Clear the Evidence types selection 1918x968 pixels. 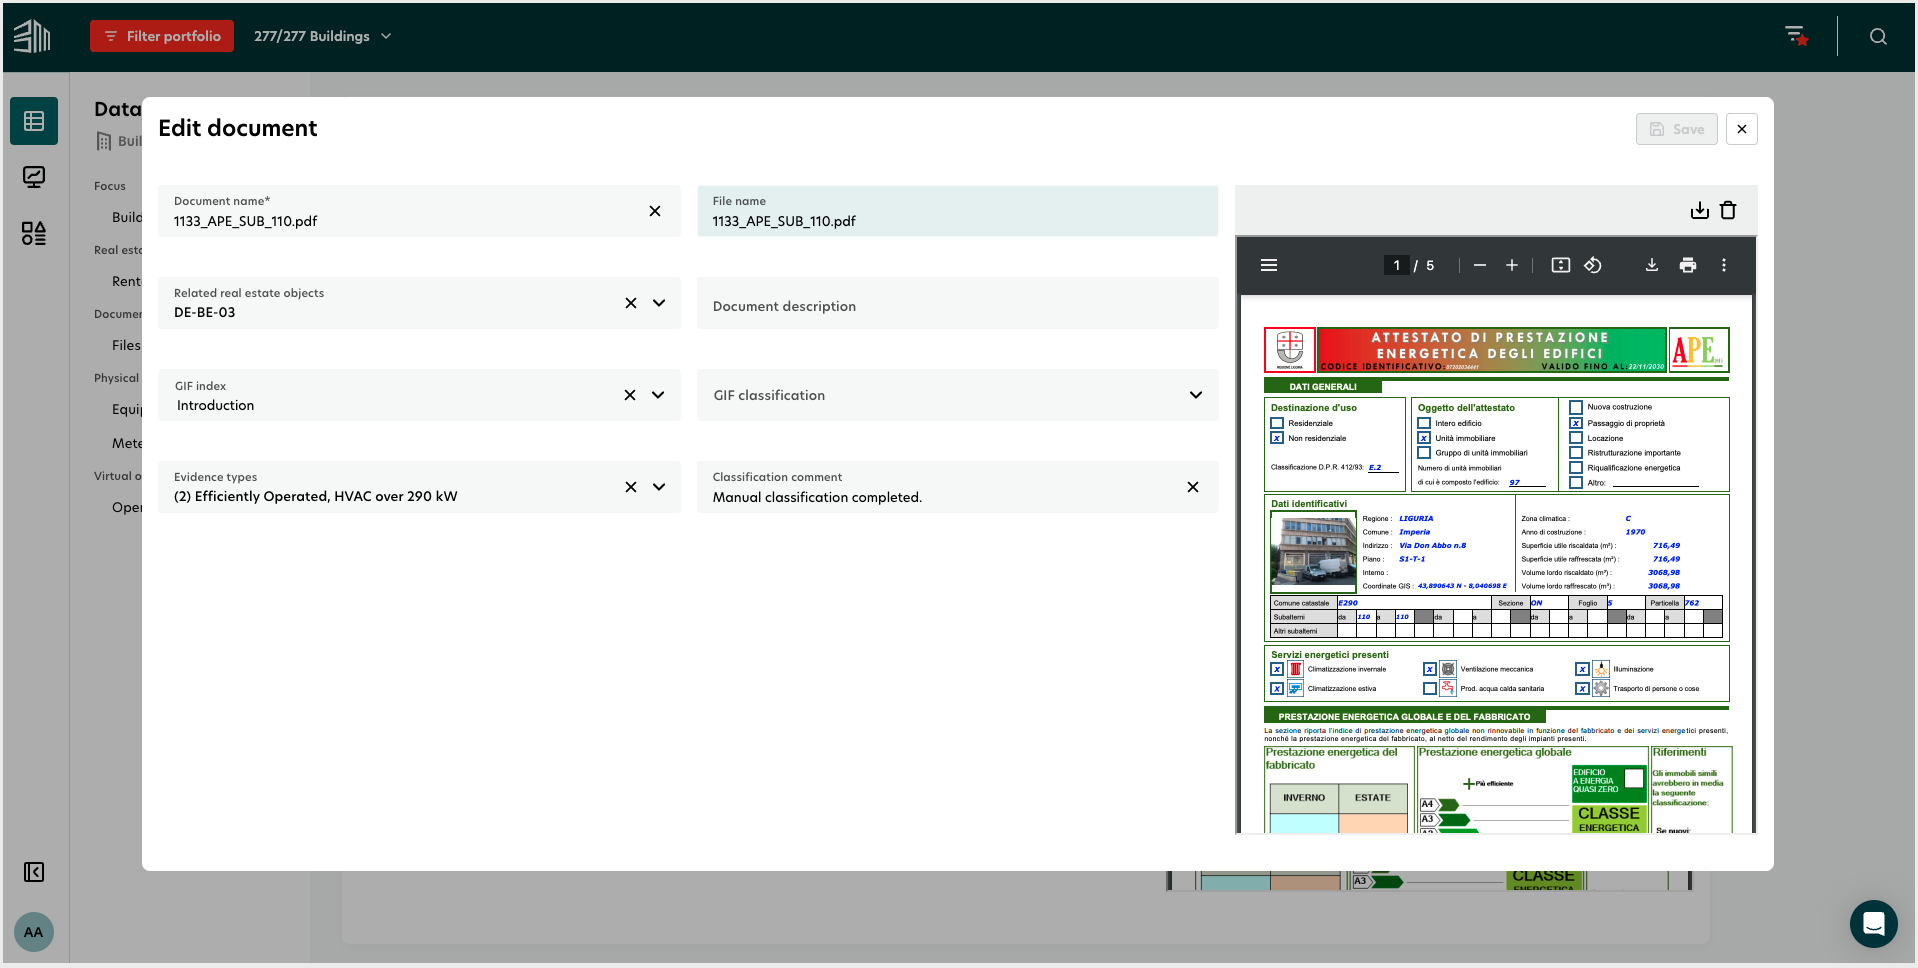[631, 487]
